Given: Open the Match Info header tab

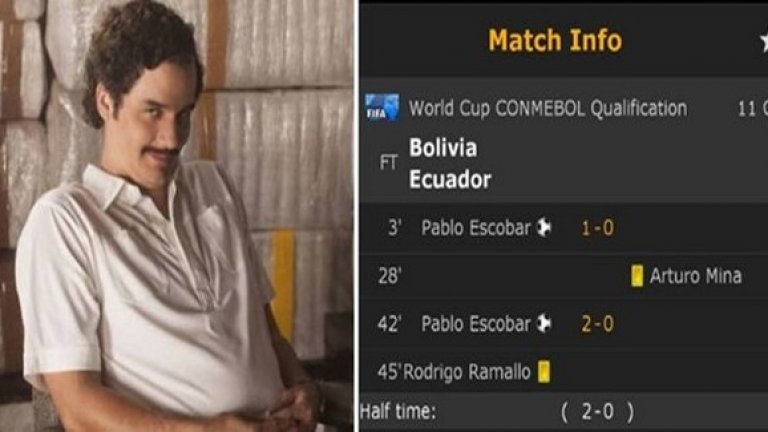Looking at the screenshot, I should pos(555,40).
